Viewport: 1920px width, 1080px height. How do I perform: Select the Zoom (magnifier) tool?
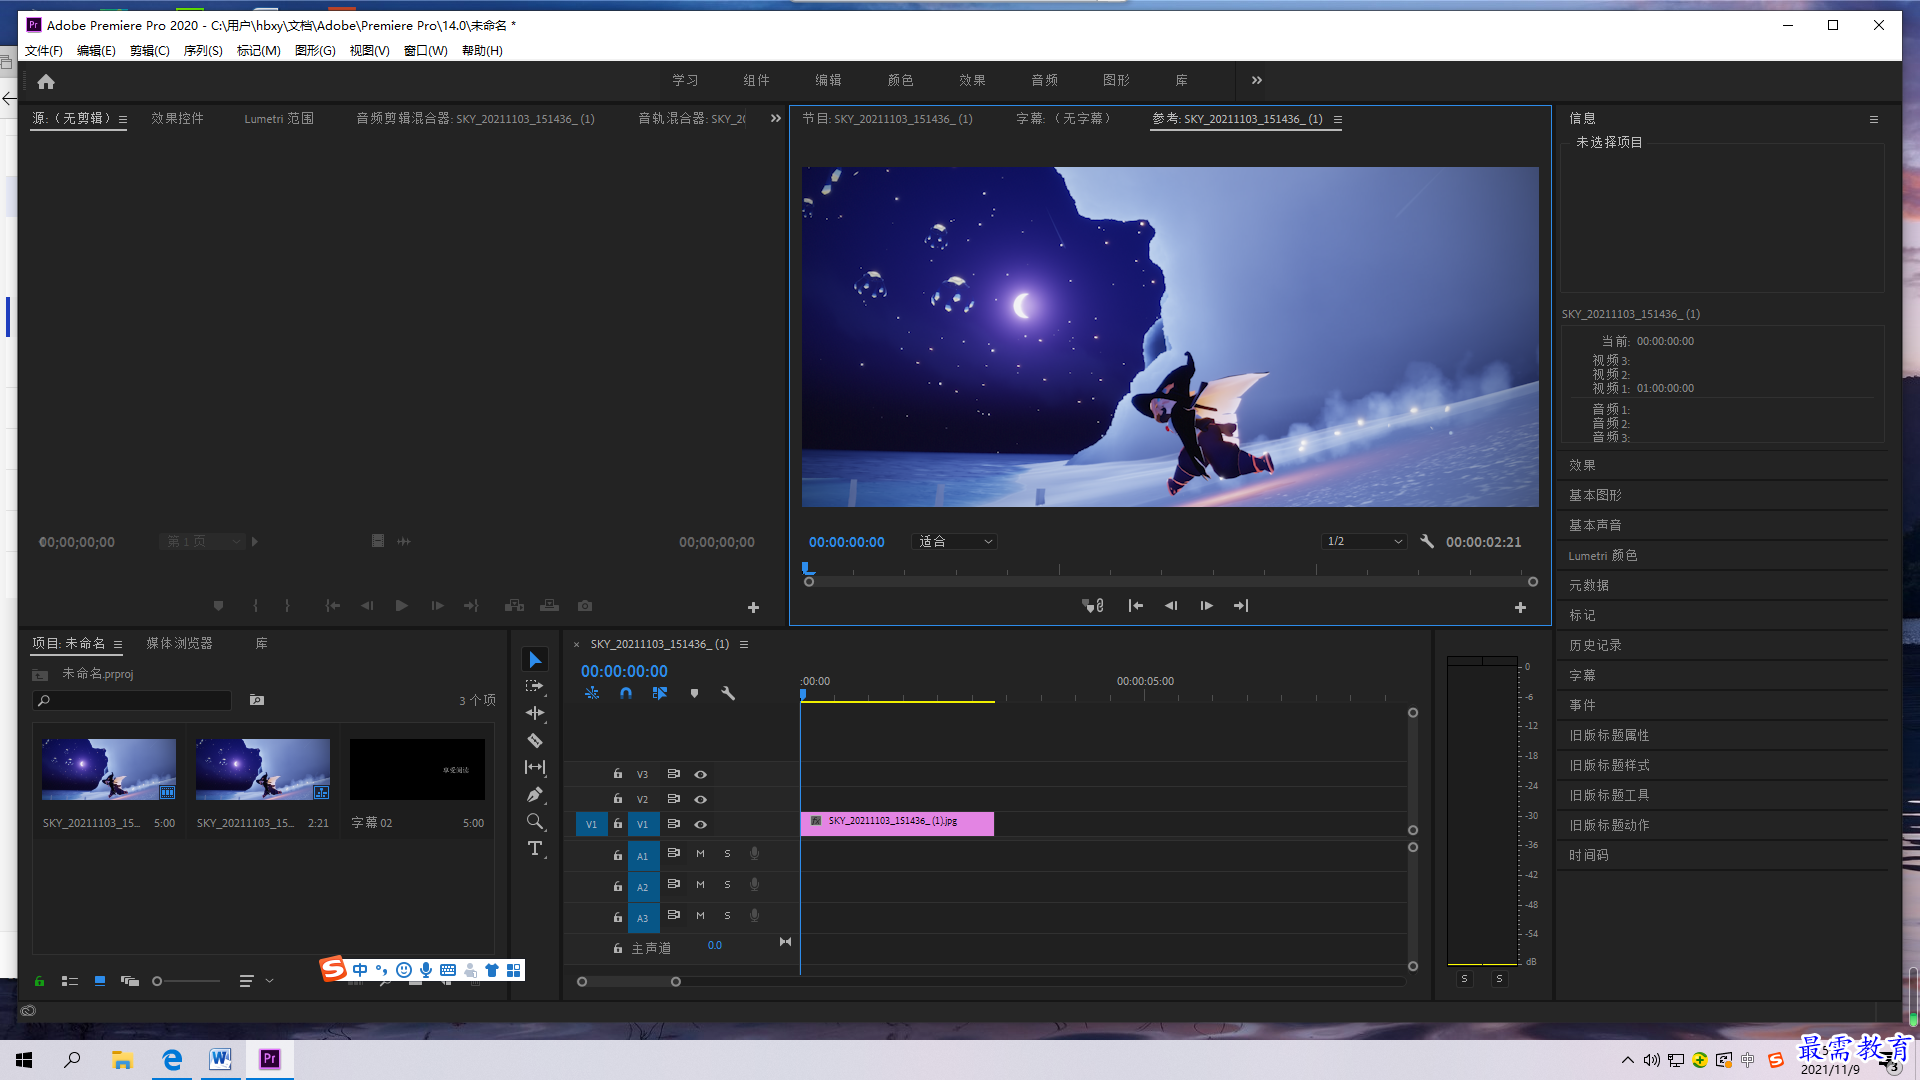(535, 821)
